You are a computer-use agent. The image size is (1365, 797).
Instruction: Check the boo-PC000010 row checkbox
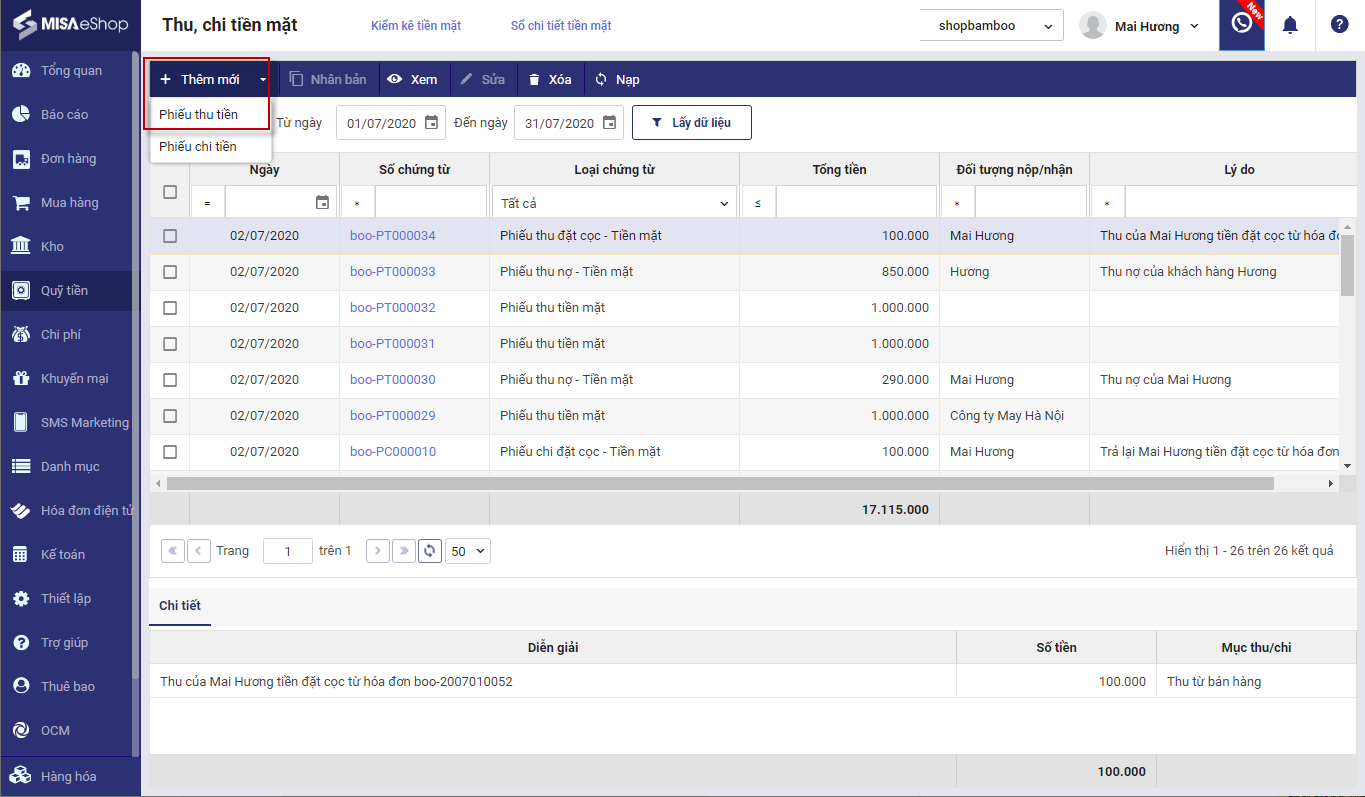170,452
